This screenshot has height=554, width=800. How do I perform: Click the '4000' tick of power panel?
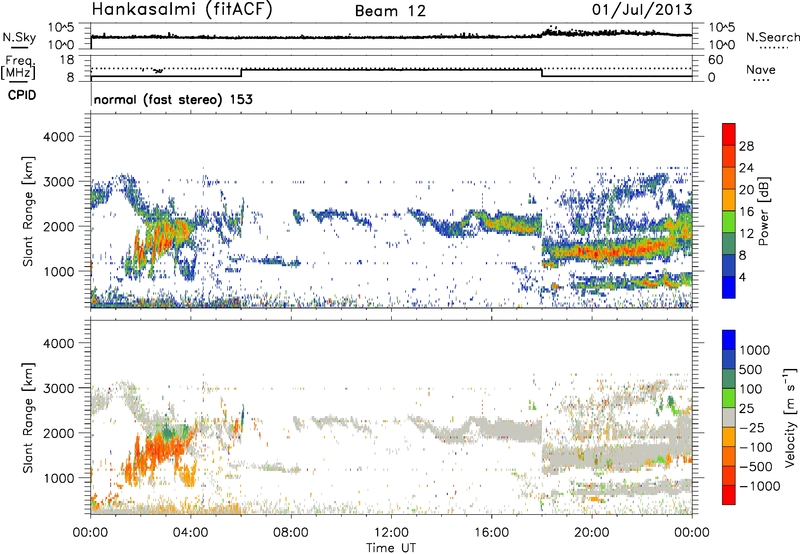[x=59, y=137]
